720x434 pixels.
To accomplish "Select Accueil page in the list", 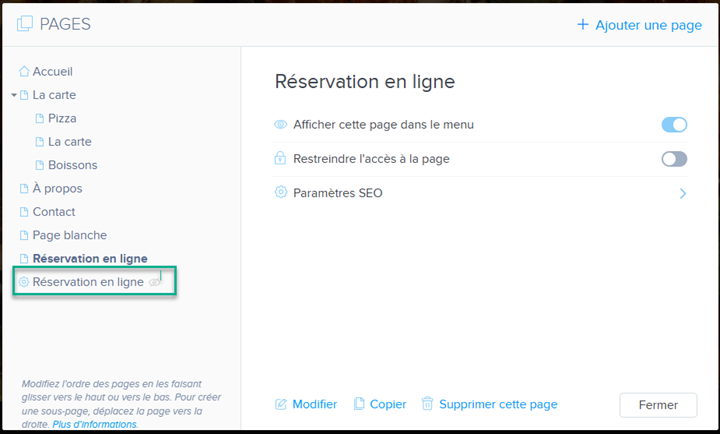I will (x=52, y=71).
